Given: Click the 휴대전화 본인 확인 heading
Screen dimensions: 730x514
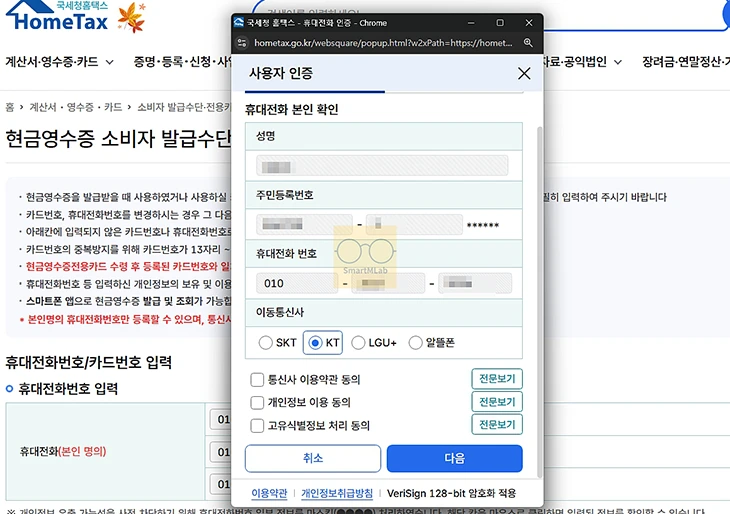Looking at the screenshot, I should (x=291, y=109).
